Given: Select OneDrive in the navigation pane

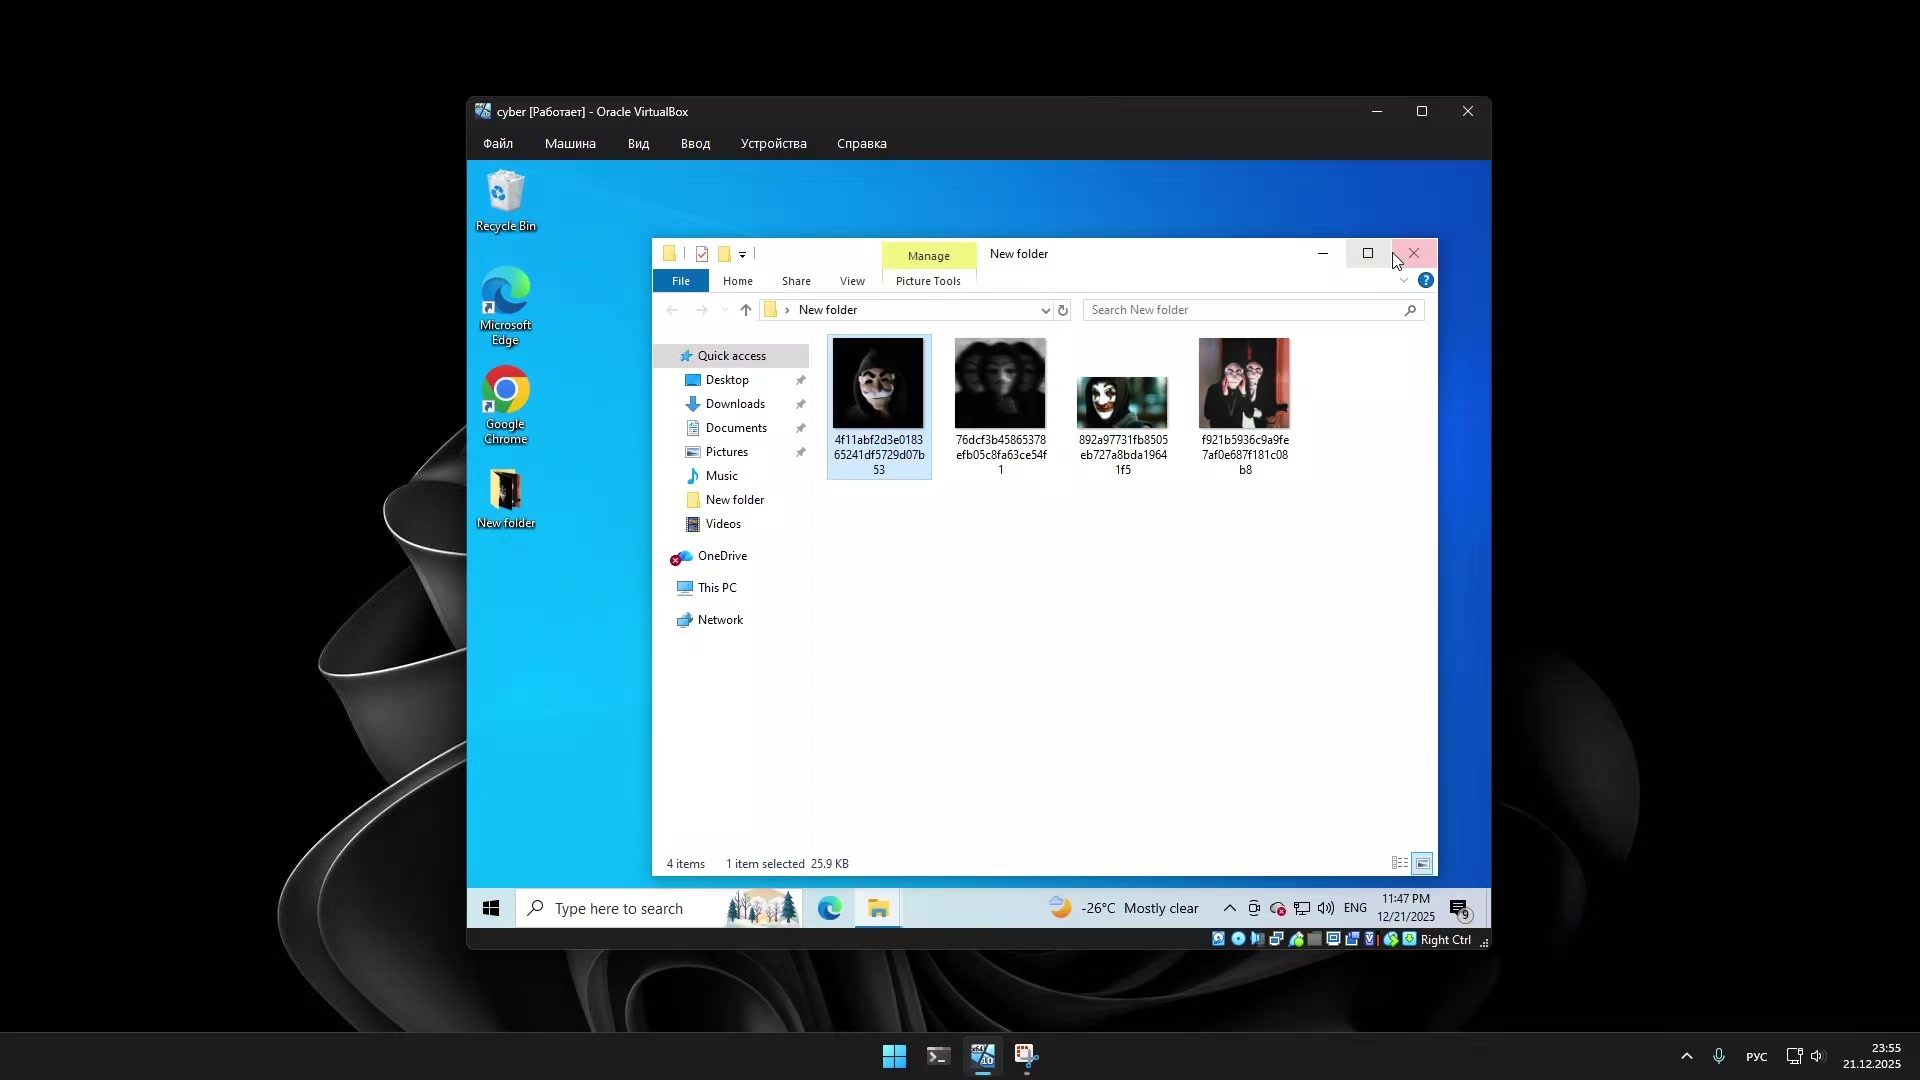Looking at the screenshot, I should pos(722,556).
